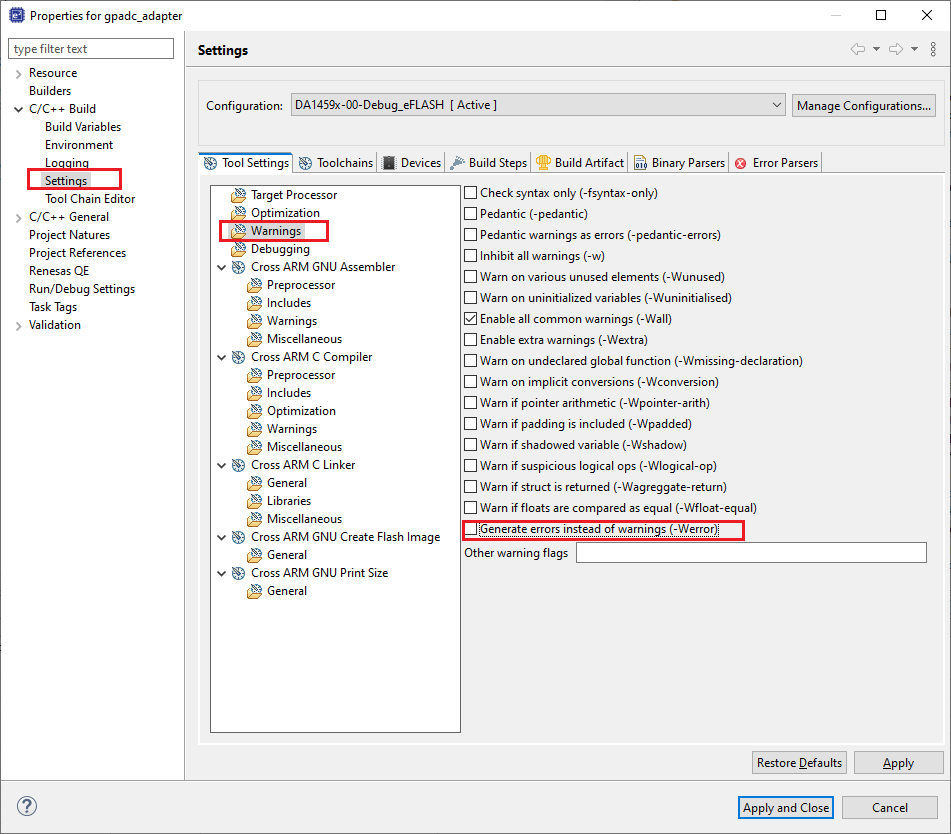Open the Build Artifact tab
The height and width of the screenshot is (834, 951).
point(580,163)
